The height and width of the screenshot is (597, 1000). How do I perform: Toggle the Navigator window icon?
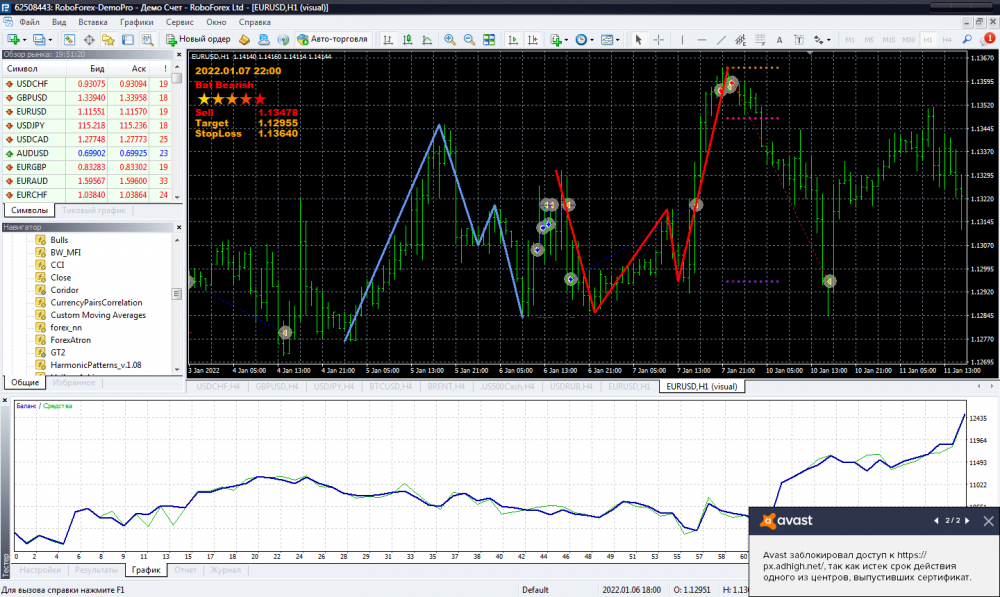[x=108, y=40]
